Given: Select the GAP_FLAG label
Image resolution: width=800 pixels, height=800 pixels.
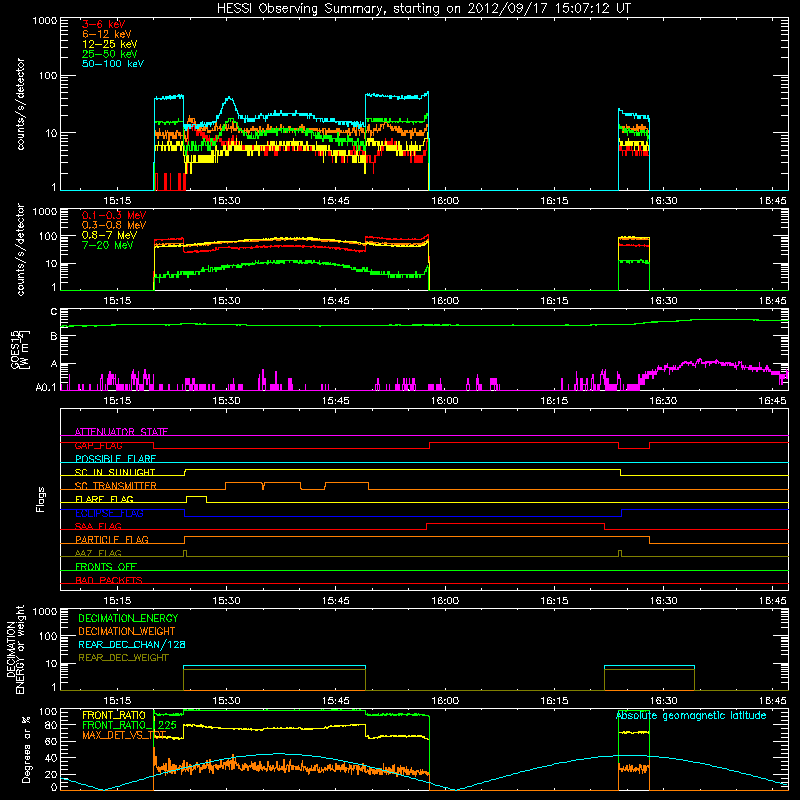Looking at the screenshot, I should (x=98, y=445).
